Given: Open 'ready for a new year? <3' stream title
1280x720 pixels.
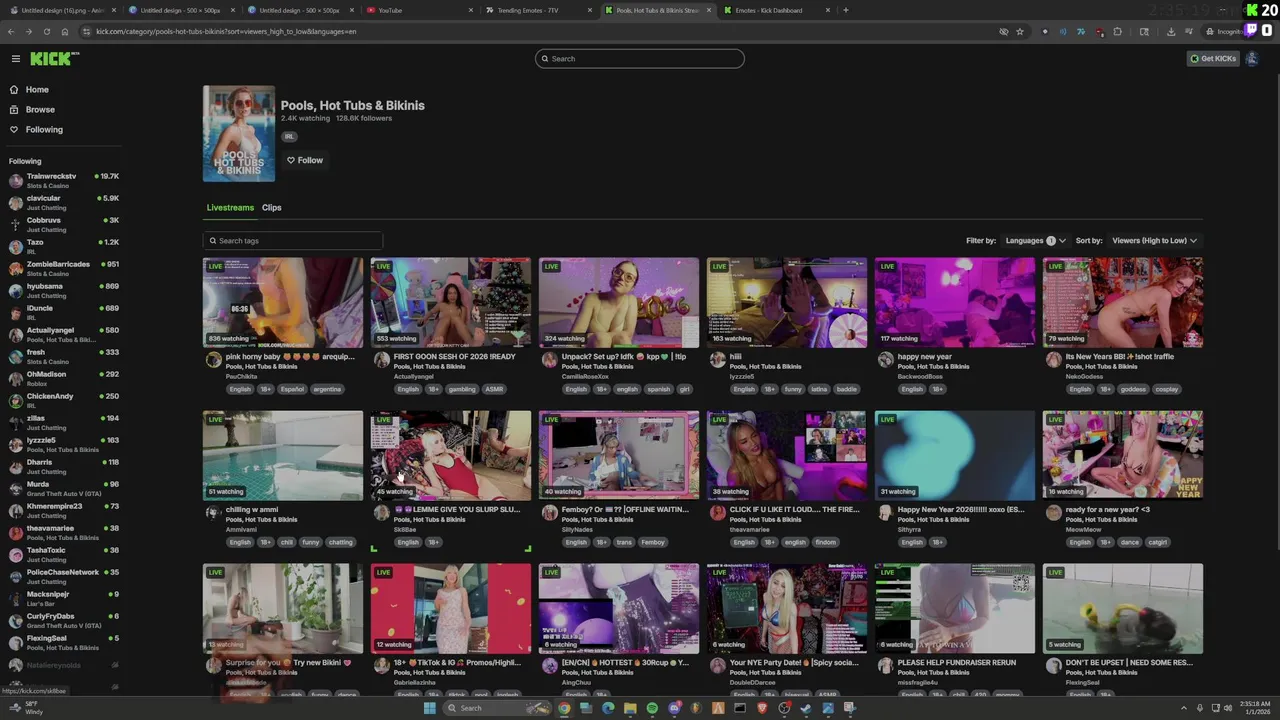Looking at the screenshot, I should tap(1108, 510).
